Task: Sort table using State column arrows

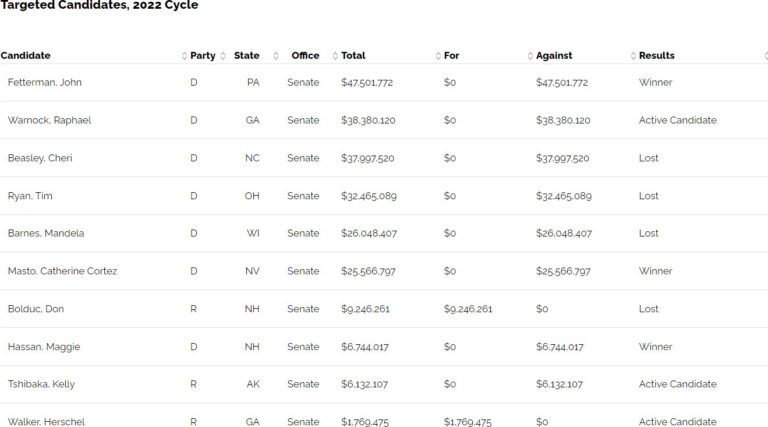Action: pos(276,56)
